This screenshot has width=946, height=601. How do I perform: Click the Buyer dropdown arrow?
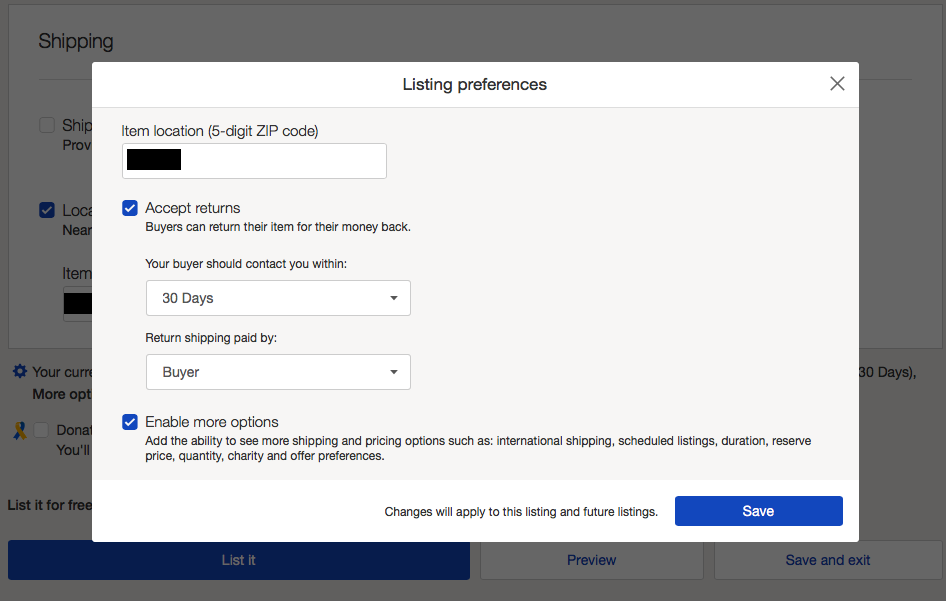click(x=394, y=372)
